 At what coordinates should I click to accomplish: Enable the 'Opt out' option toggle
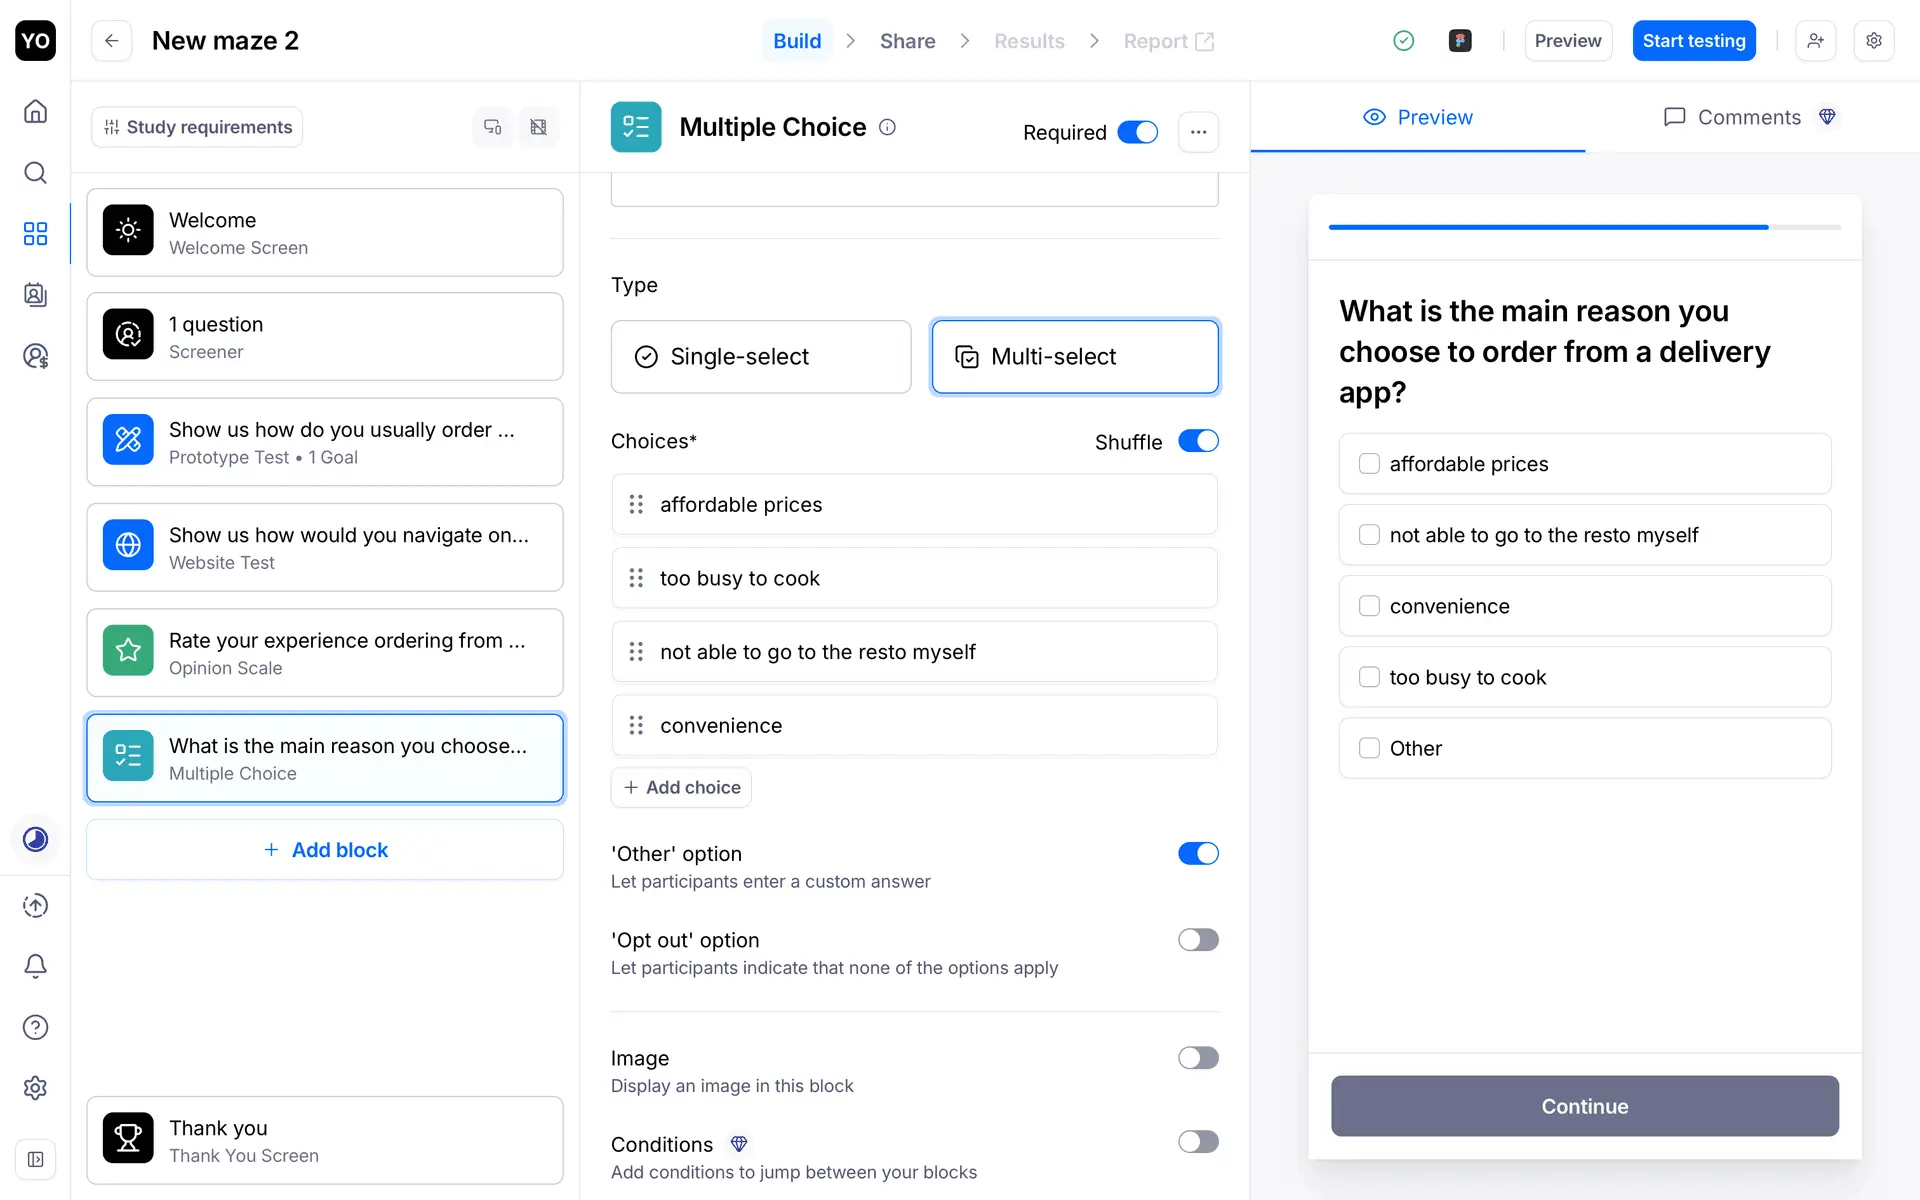point(1197,940)
